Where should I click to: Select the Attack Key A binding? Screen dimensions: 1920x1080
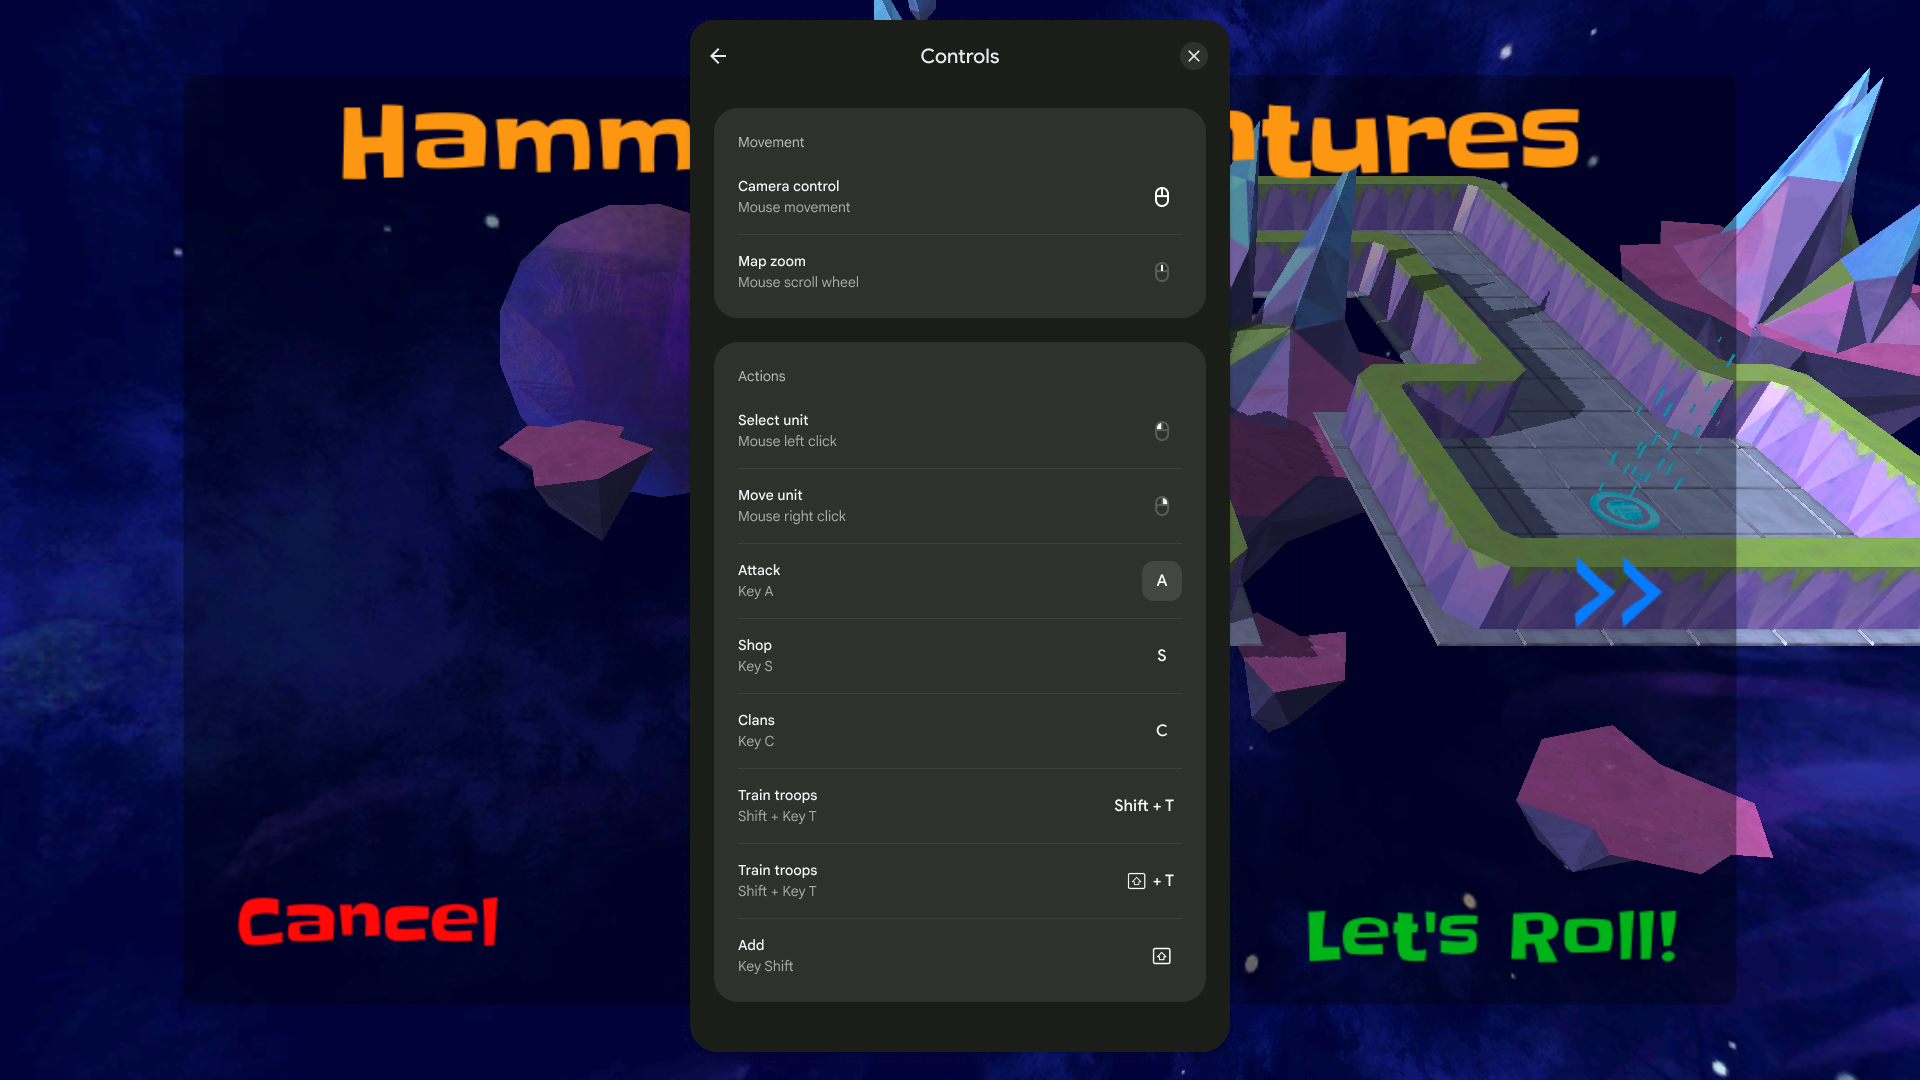(x=1160, y=580)
